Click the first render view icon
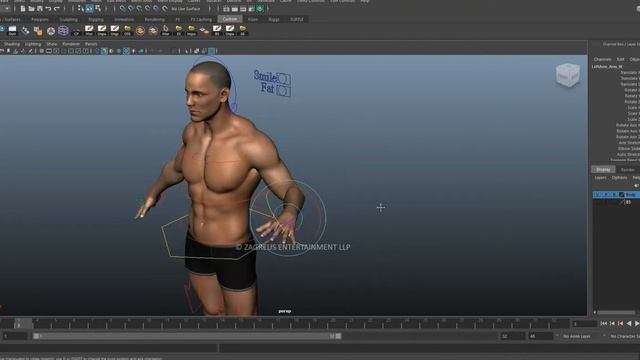Screen dimensions: 640x360 click(226, 9)
